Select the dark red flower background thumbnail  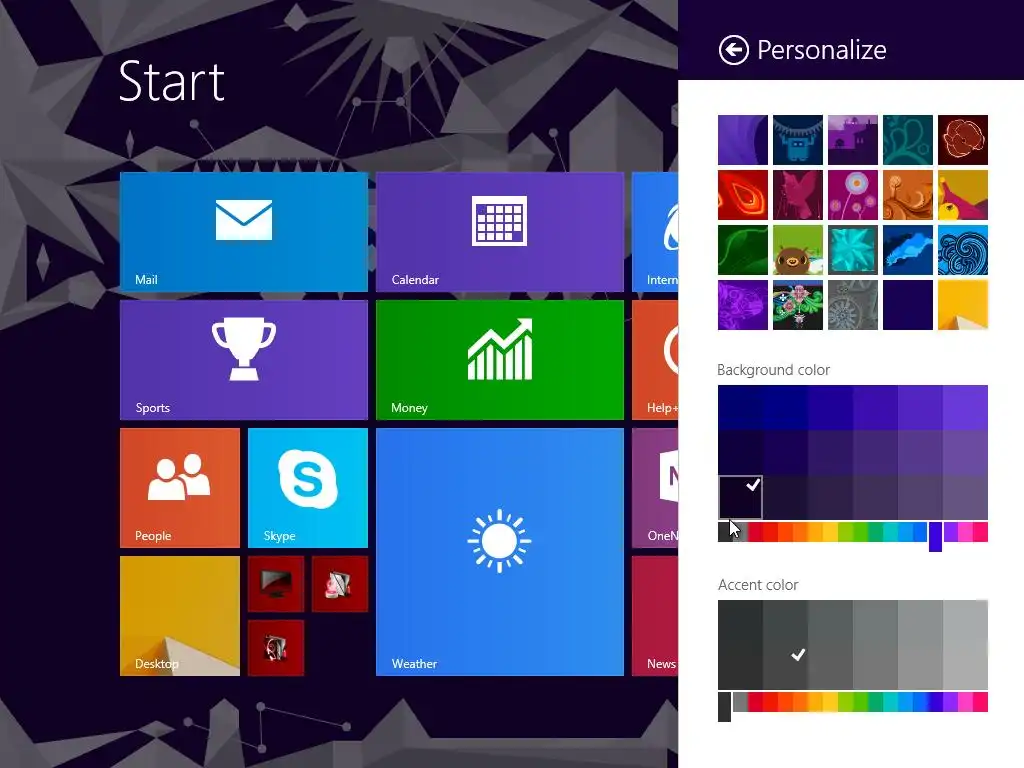[963, 140]
